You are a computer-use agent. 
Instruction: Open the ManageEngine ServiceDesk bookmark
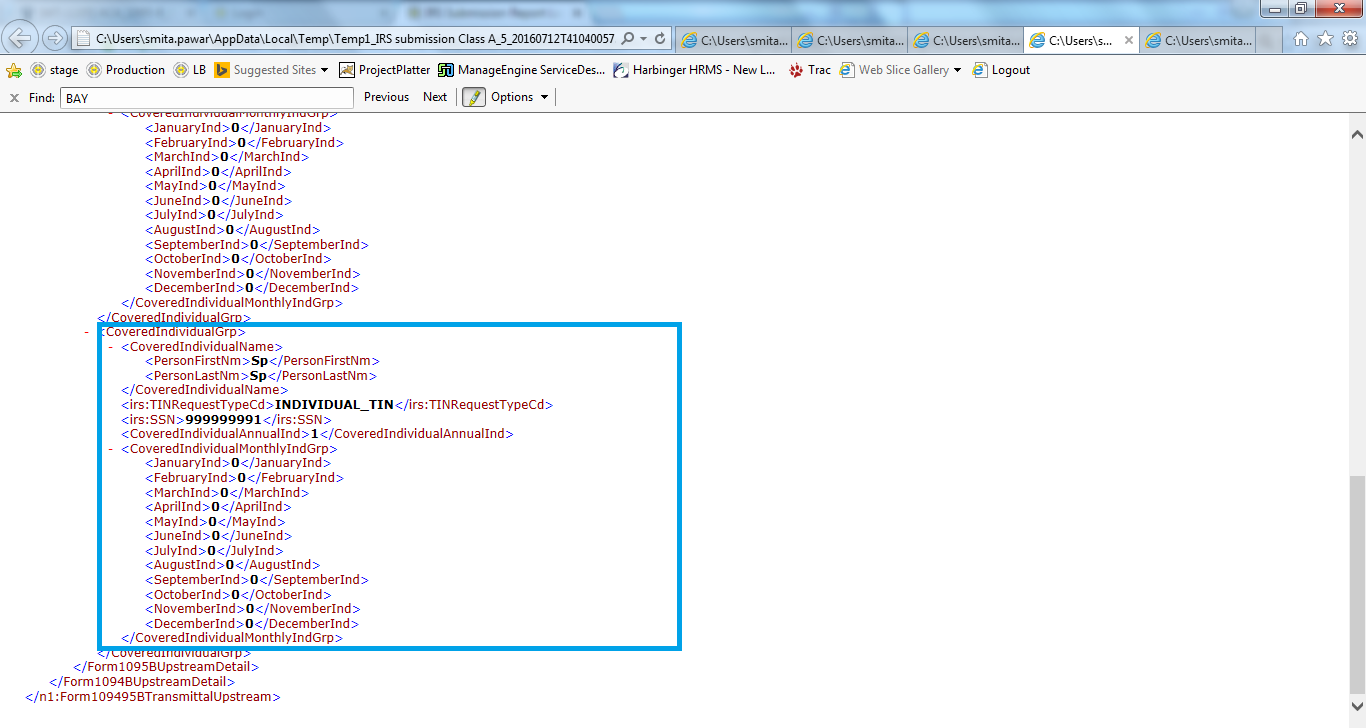click(x=521, y=70)
